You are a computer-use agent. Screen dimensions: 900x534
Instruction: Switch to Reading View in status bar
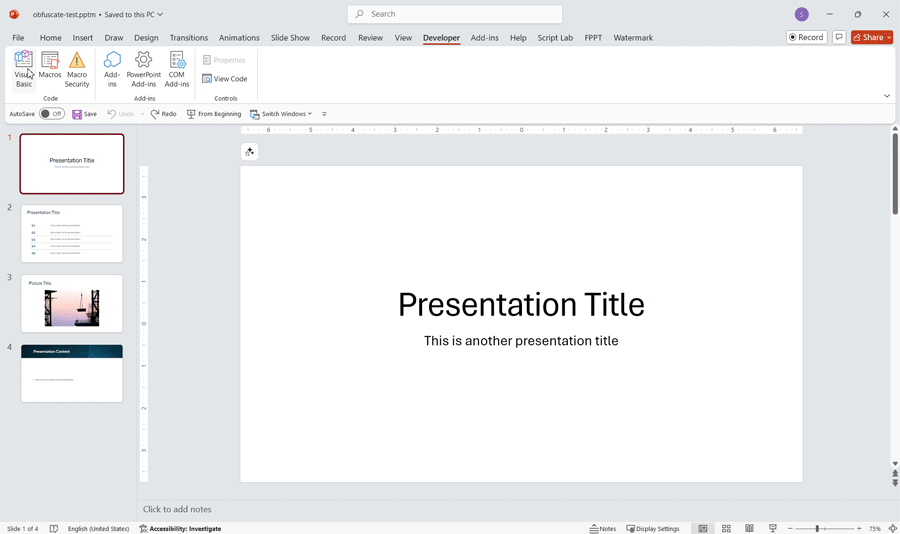click(749, 528)
